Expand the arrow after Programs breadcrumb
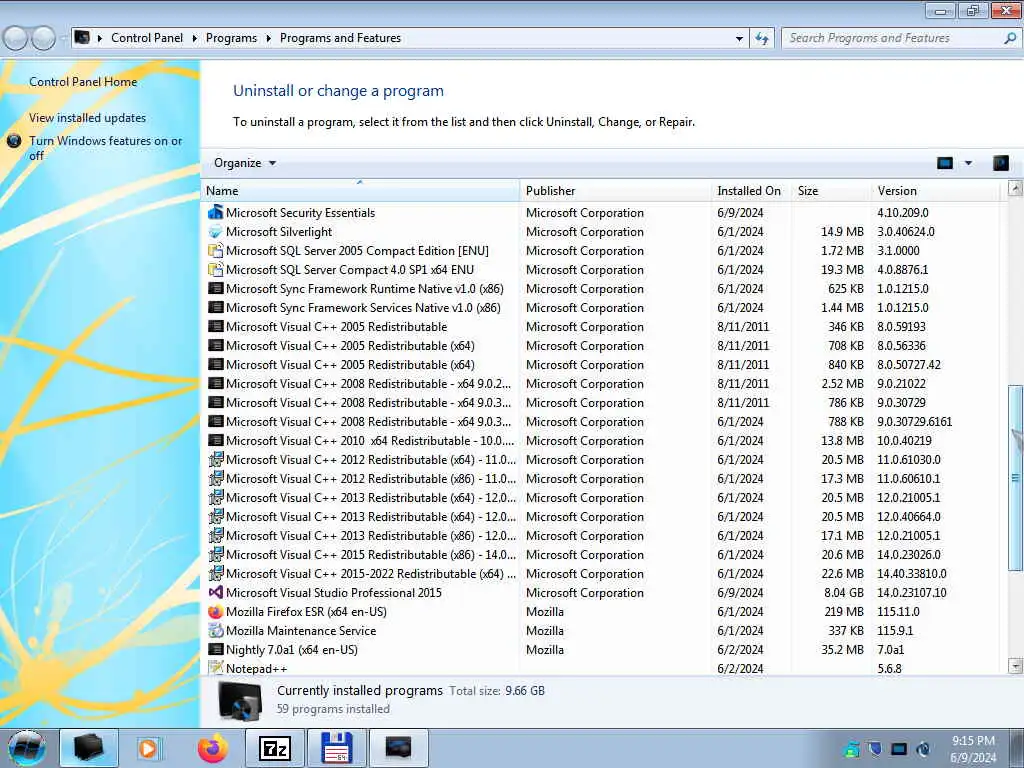 tap(268, 38)
